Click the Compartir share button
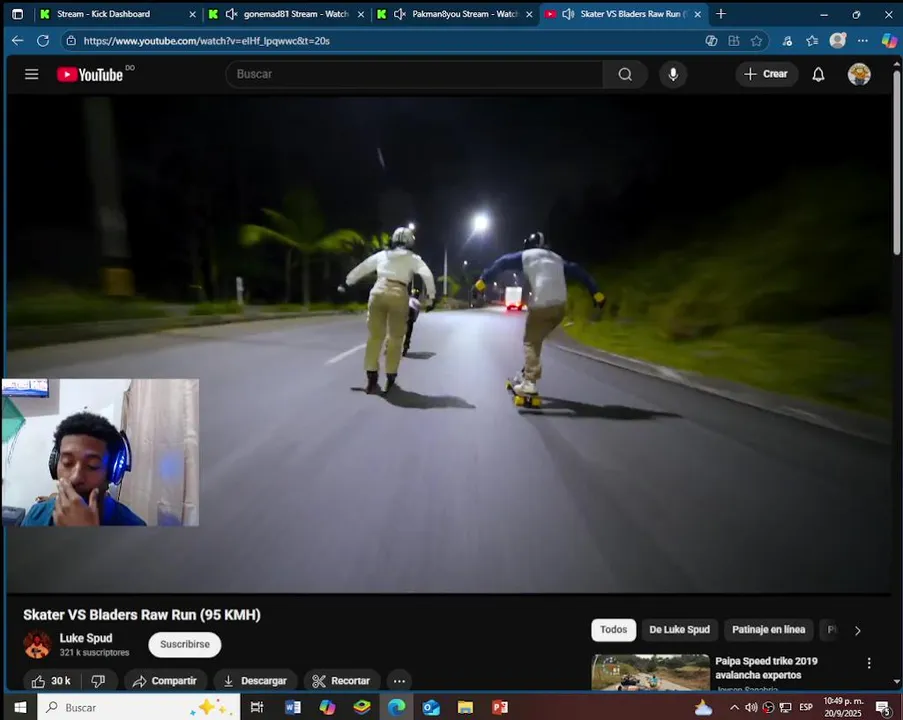 point(165,681)
